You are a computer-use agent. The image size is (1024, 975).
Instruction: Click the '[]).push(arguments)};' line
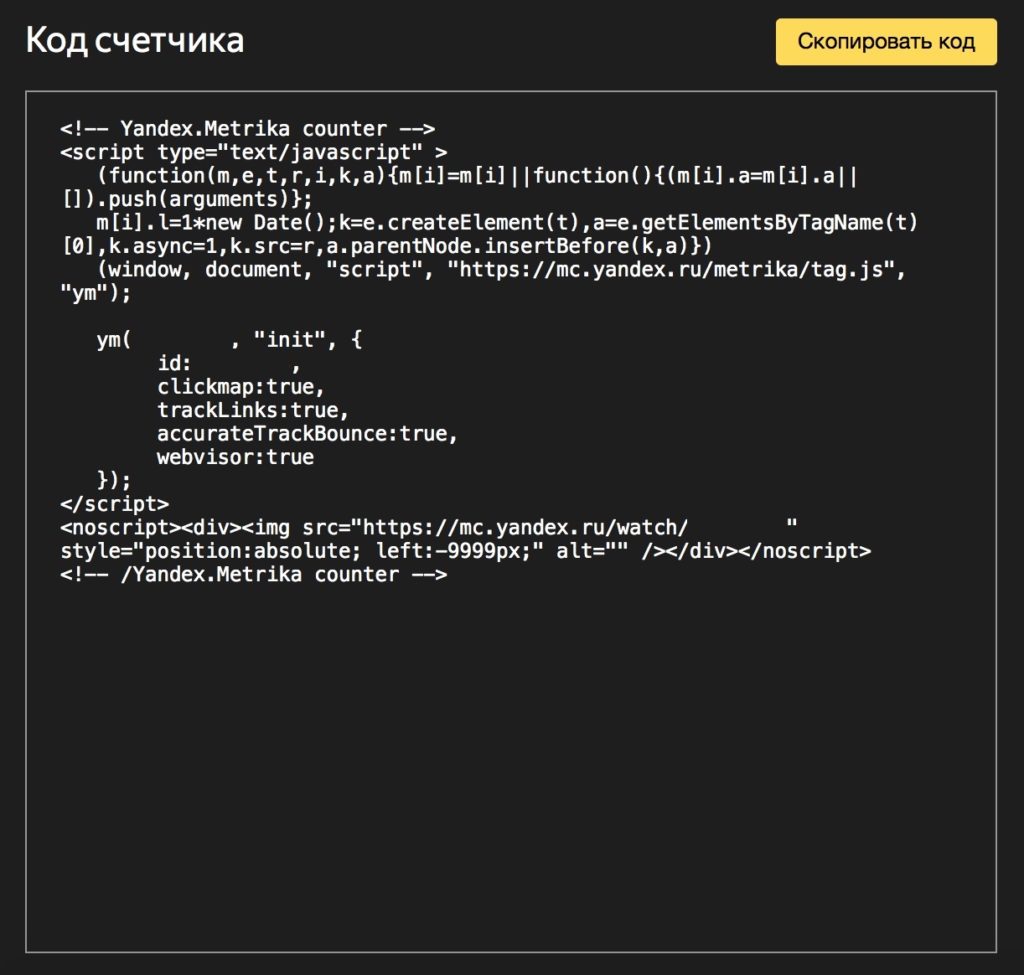point(187,199)
